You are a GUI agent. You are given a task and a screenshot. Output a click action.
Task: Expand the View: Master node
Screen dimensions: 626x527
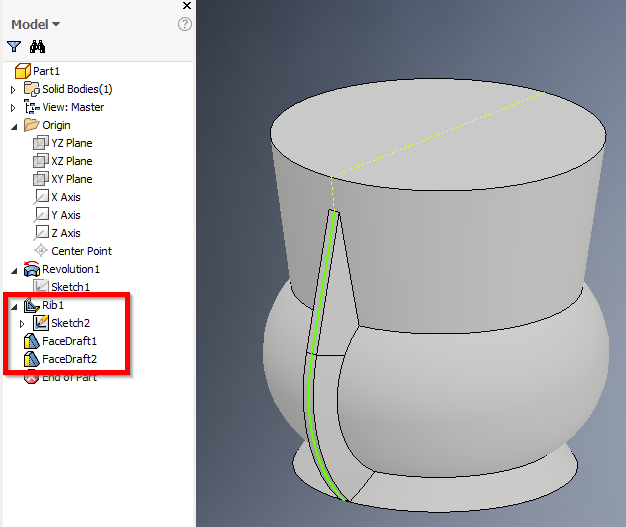pyautogui.click(x=13, y=108)
